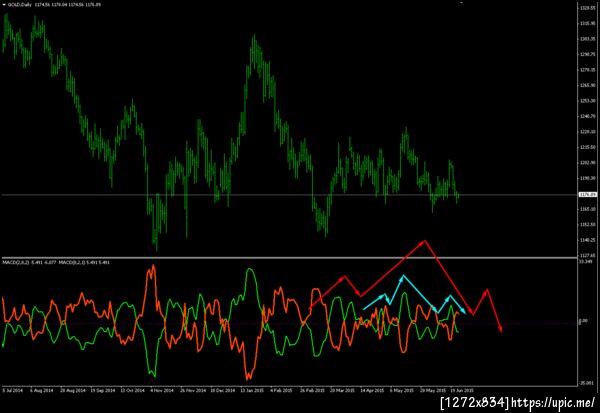Viewport: 600px width, 413px height.
Task: Click the '4 Feb 2015' date label
Action: 281,390
